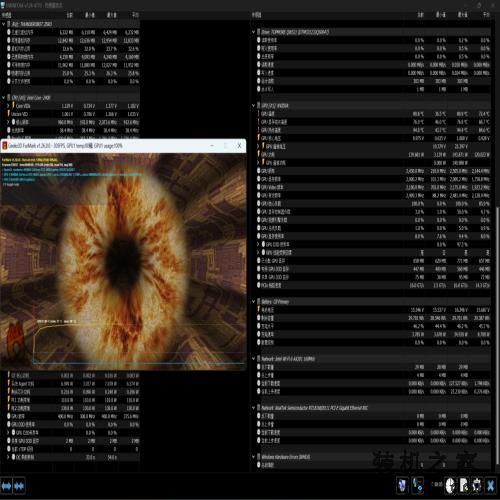500x500 pixels.
Task: Select the Uncore VID row
Action: coord(73,114)
